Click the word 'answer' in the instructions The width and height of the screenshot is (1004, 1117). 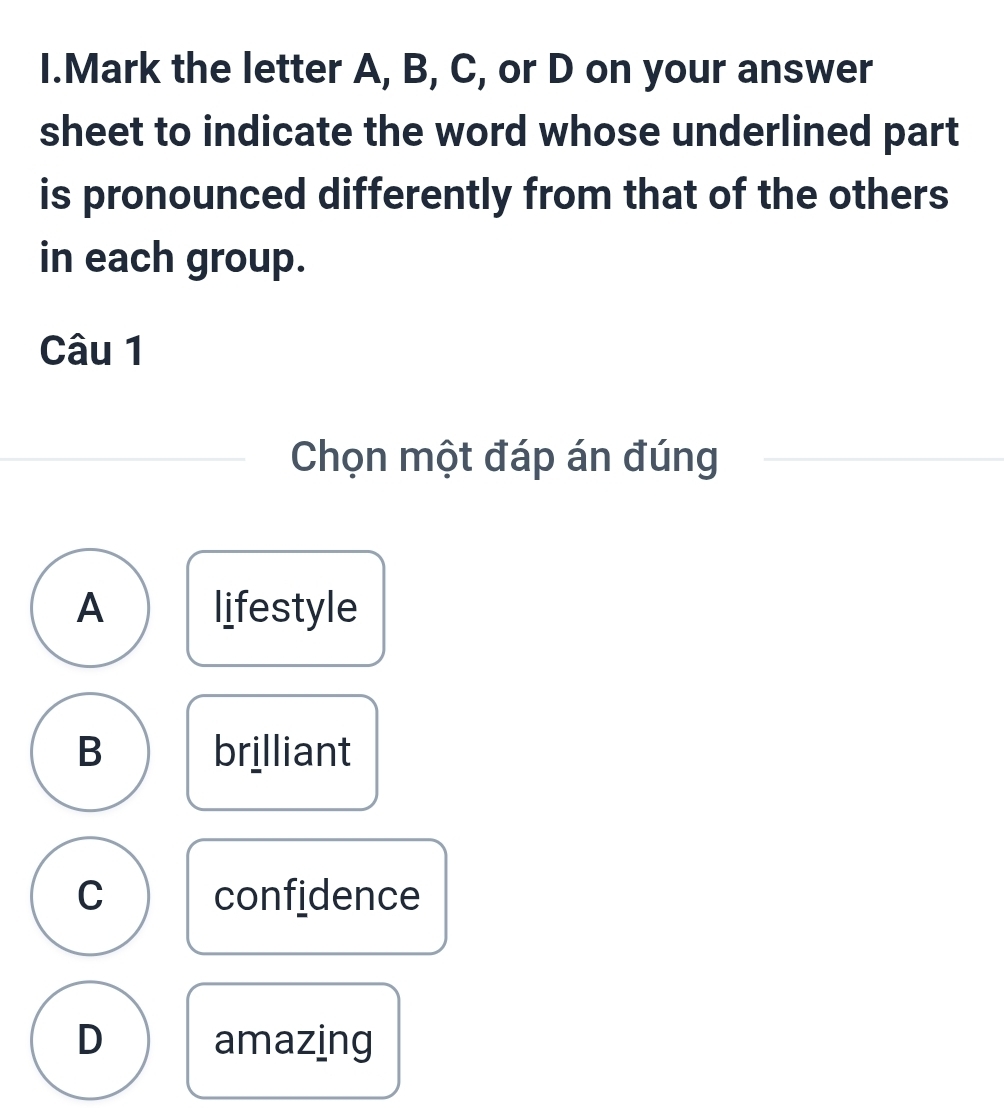(x=800, y=71)
